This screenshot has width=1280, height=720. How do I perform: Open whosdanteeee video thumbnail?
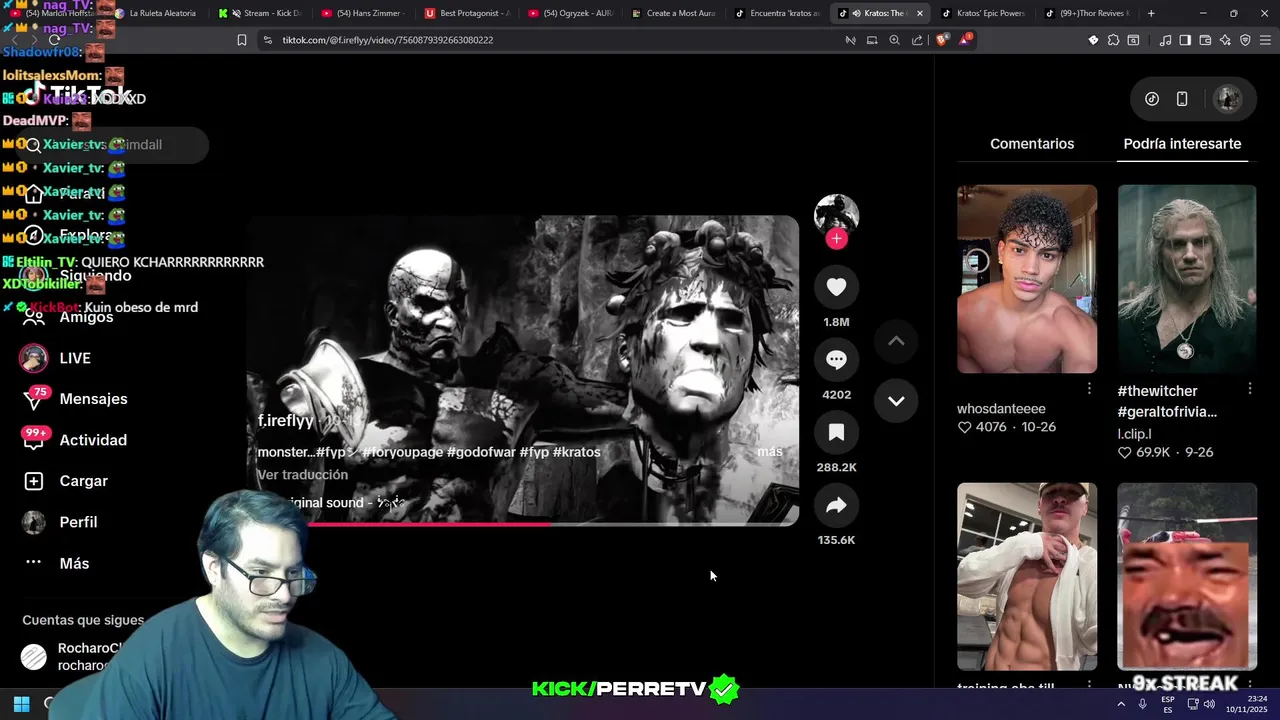(1027, 279)
